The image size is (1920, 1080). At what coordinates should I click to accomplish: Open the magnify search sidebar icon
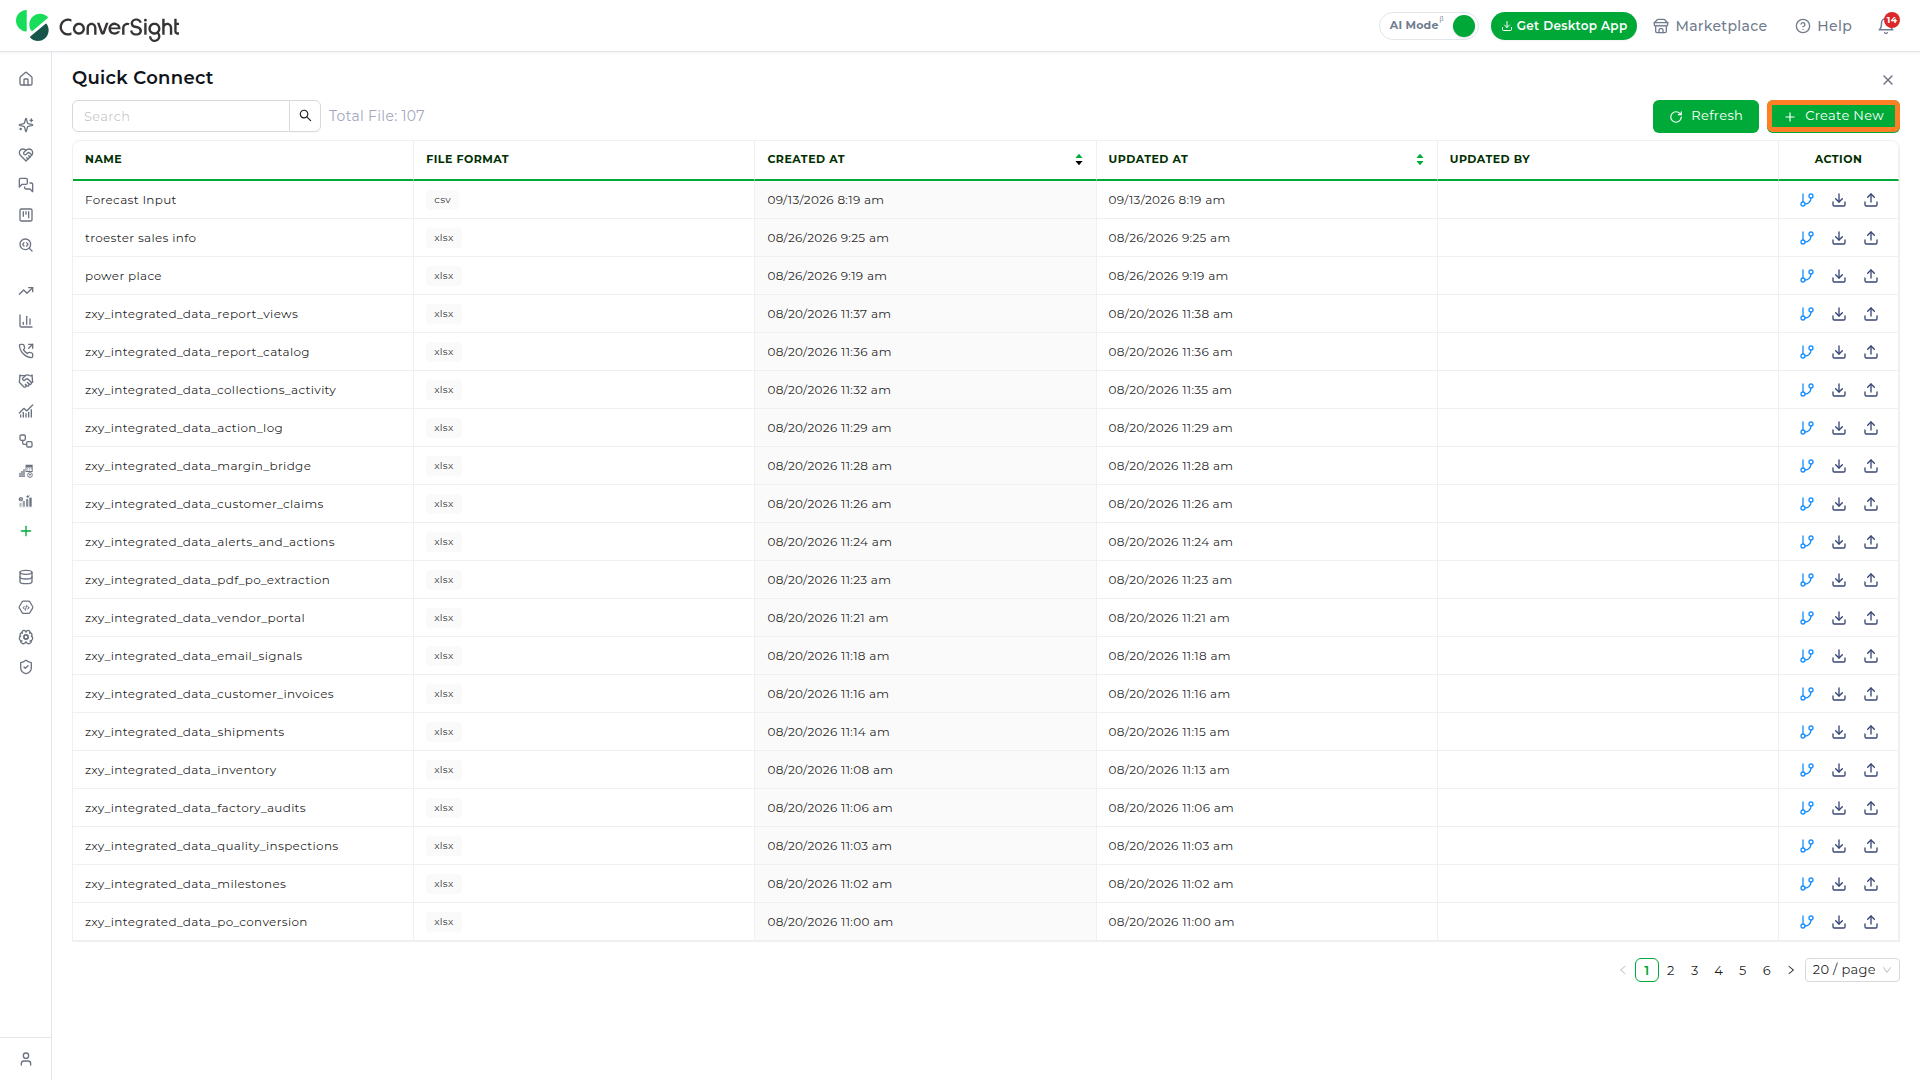click(26, 245)
